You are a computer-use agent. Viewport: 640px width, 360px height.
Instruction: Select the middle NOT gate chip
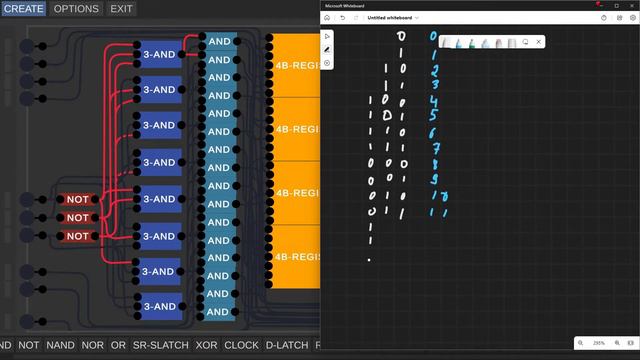click(78, 218)
